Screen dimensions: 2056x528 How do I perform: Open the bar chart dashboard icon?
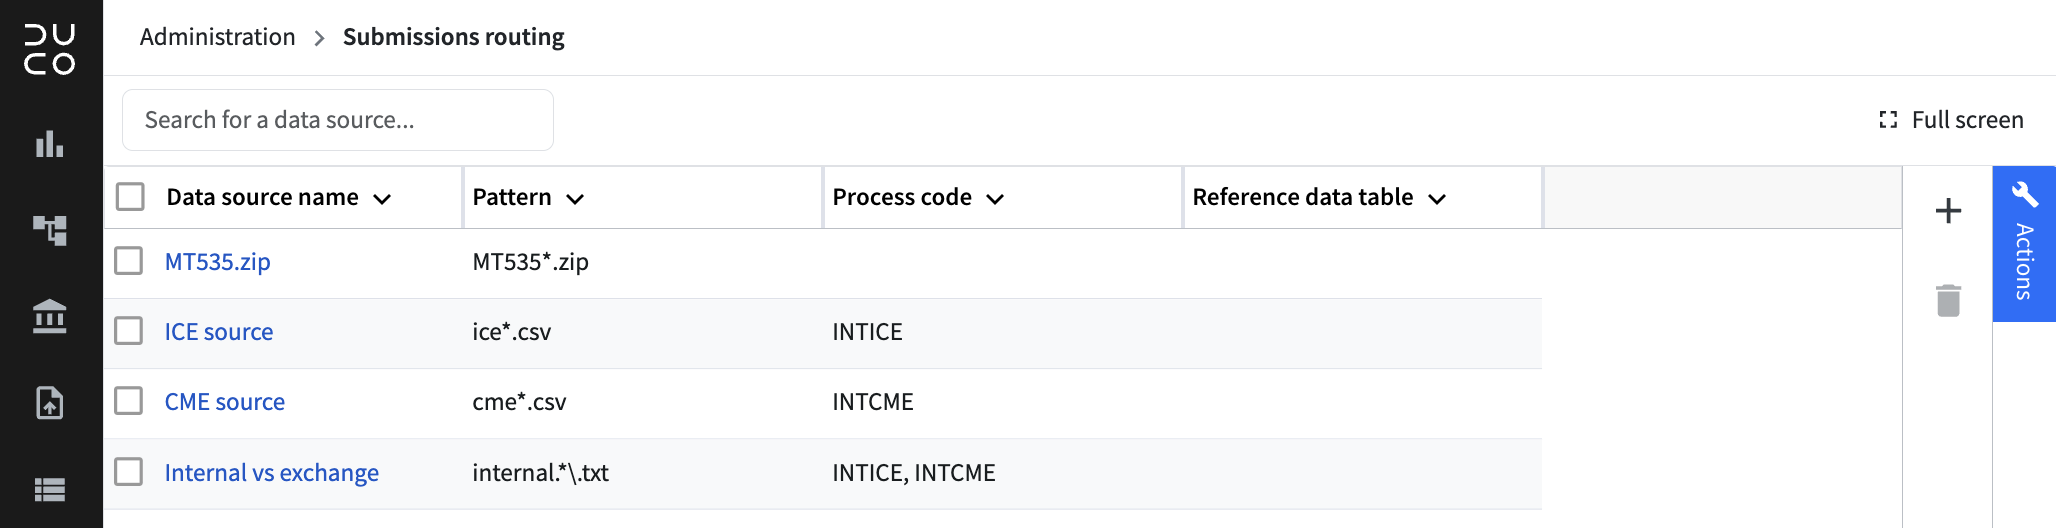(50, 144)
